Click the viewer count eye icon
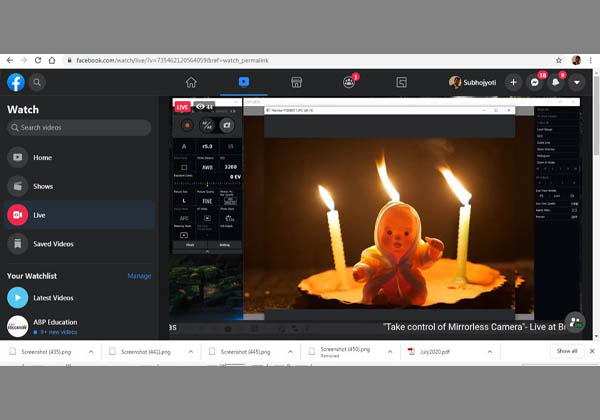The width and height of the screenshot is (600, 420). click(200, 107)
